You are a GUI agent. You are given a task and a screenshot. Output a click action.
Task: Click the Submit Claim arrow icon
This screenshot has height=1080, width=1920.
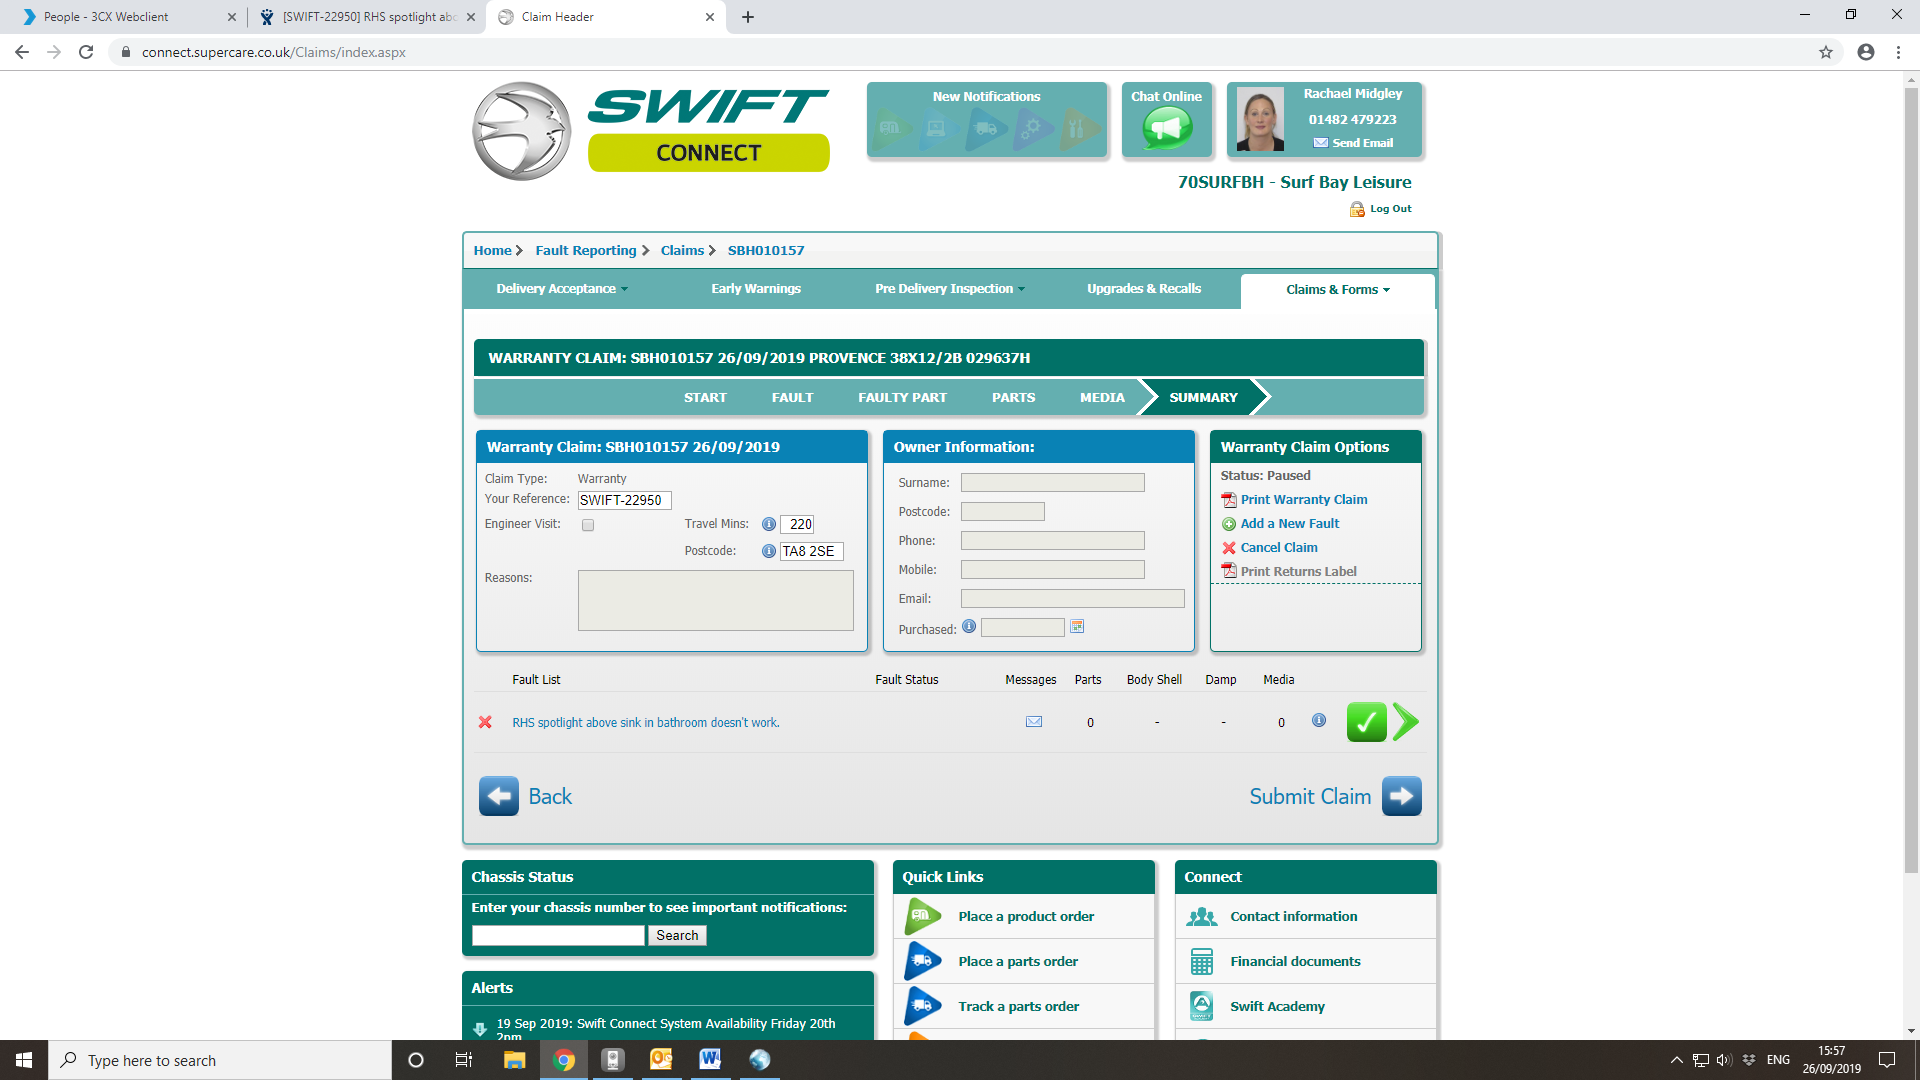click(x=1401, y=796)
